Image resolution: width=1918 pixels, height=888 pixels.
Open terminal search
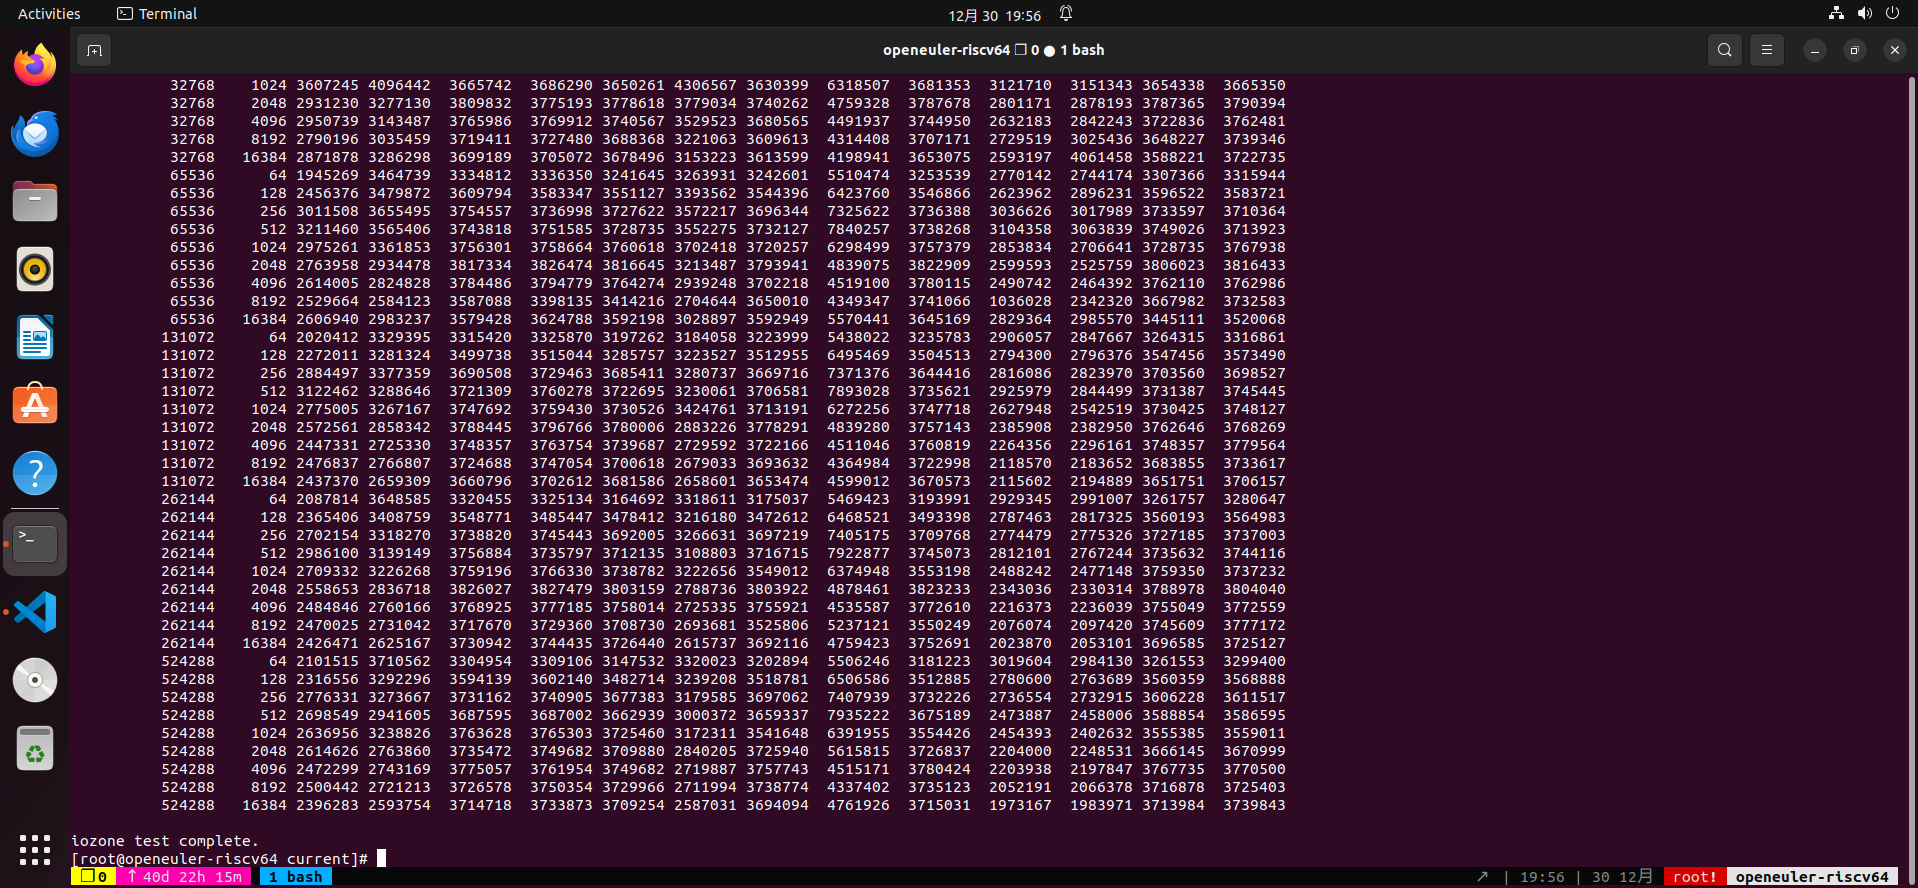[x=1725, y=50]
